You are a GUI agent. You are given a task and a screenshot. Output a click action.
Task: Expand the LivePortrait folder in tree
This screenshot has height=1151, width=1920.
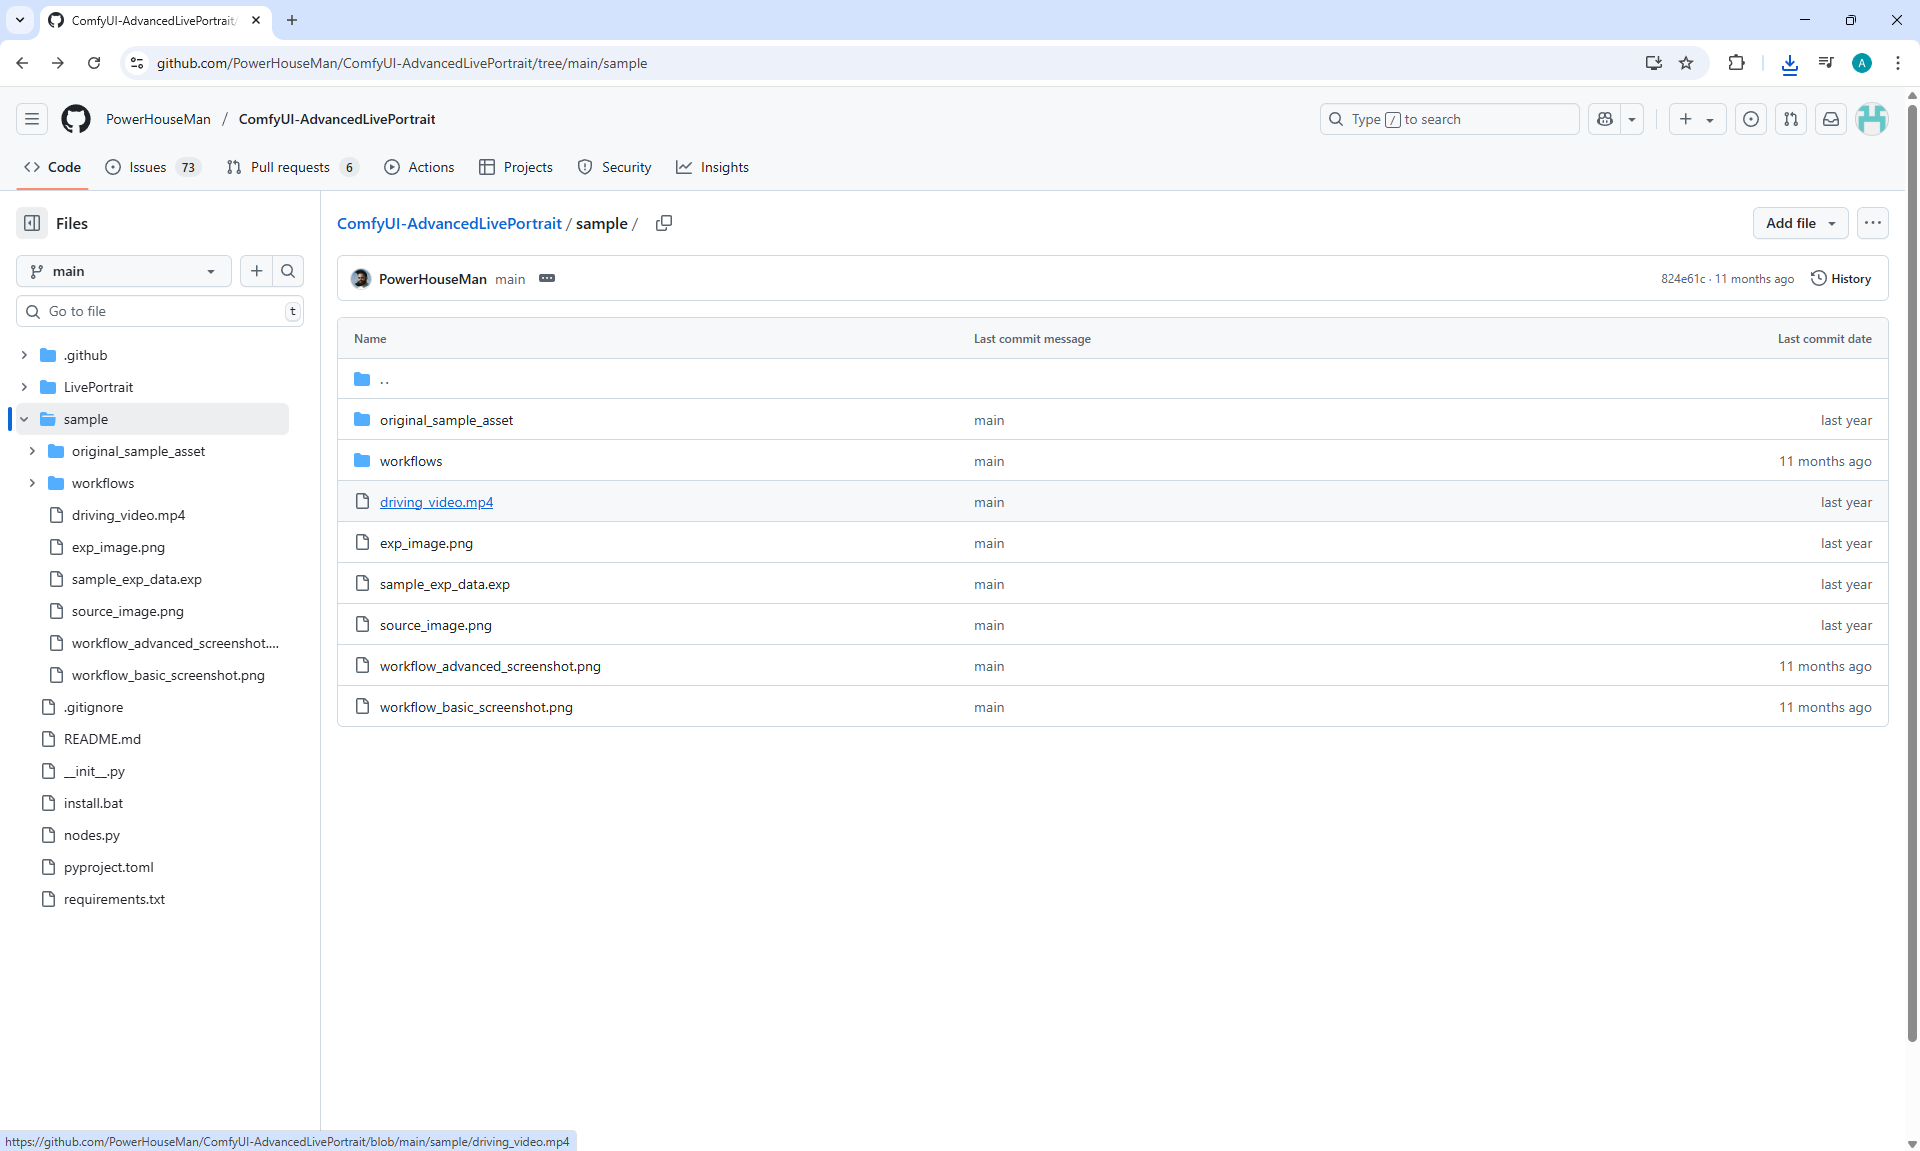pos(24,387)
